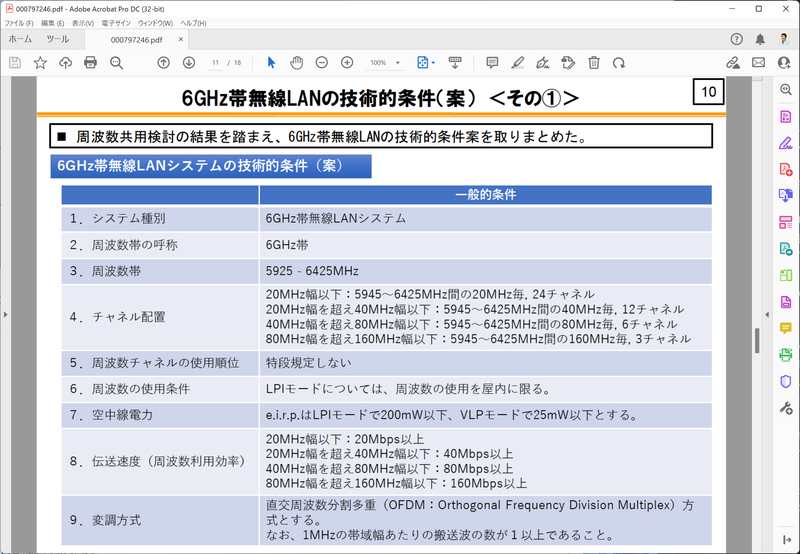The height and width of the screenshot is (554, 800).
Task: Open the Fill & Sign sidebar pen tool
Action: [x=786, y=143]
